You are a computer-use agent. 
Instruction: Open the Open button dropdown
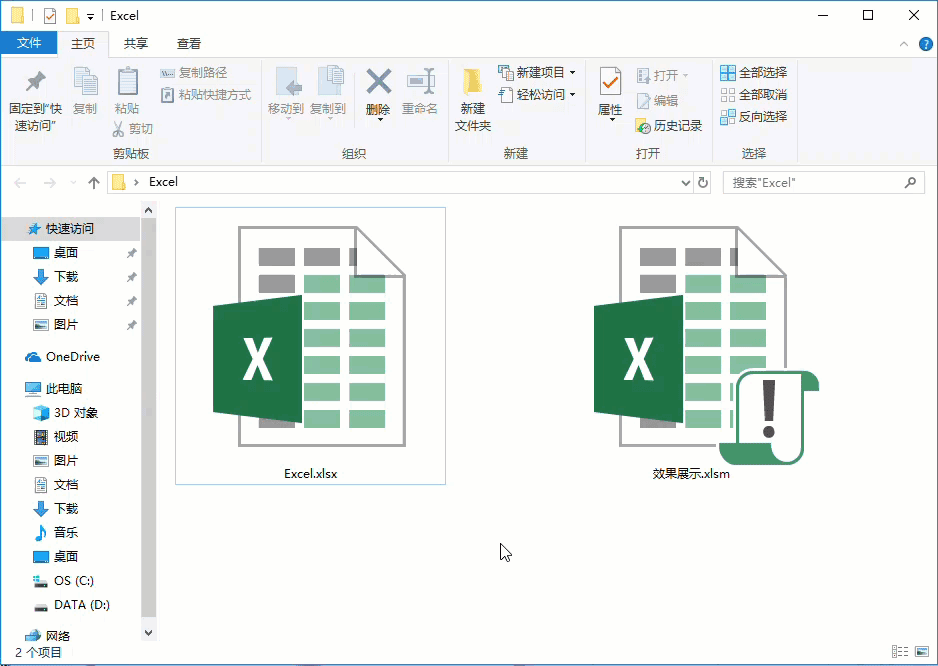pos(686,75)
